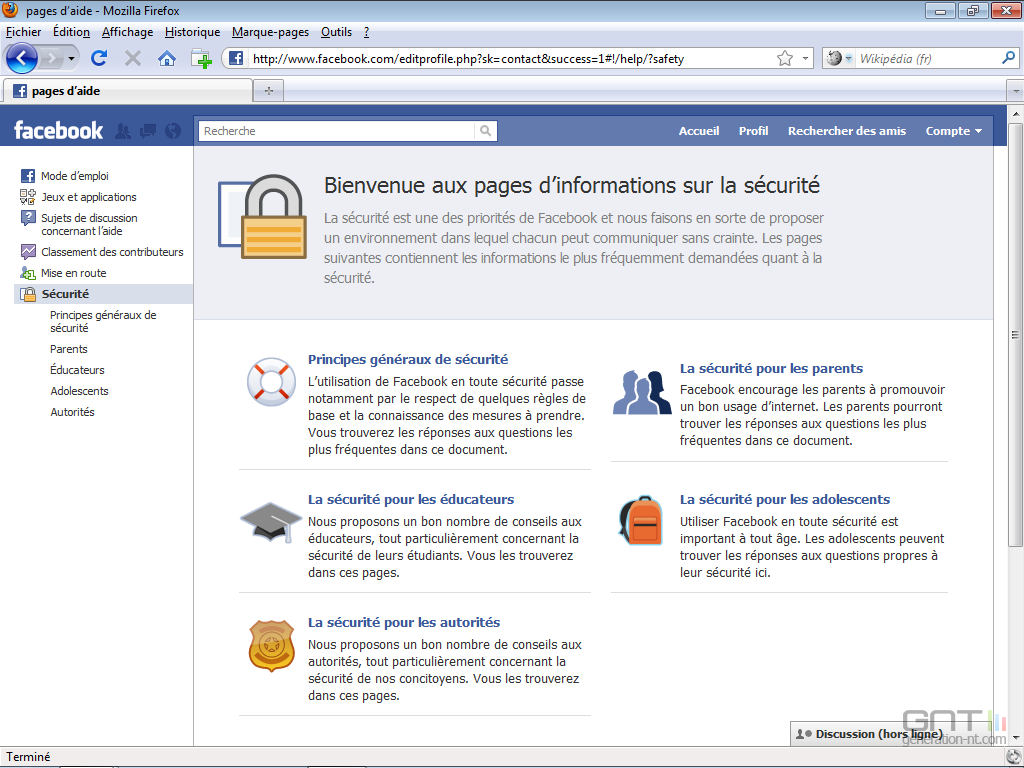Click the page vertical scrollbar thumb

coord(1015,334)
